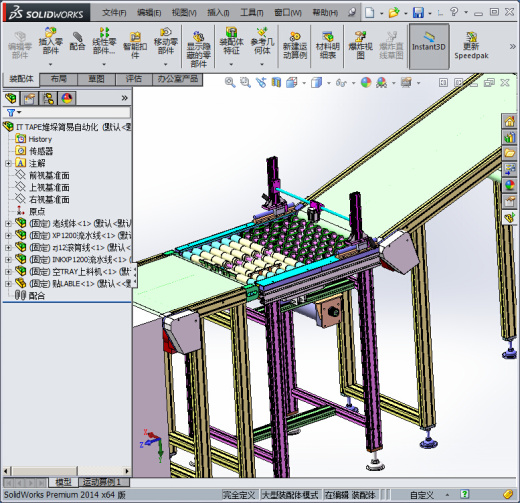Expand the XP1200流水线<1> component node
Viewport: 520px width, 503px height.
click(8, 236)
